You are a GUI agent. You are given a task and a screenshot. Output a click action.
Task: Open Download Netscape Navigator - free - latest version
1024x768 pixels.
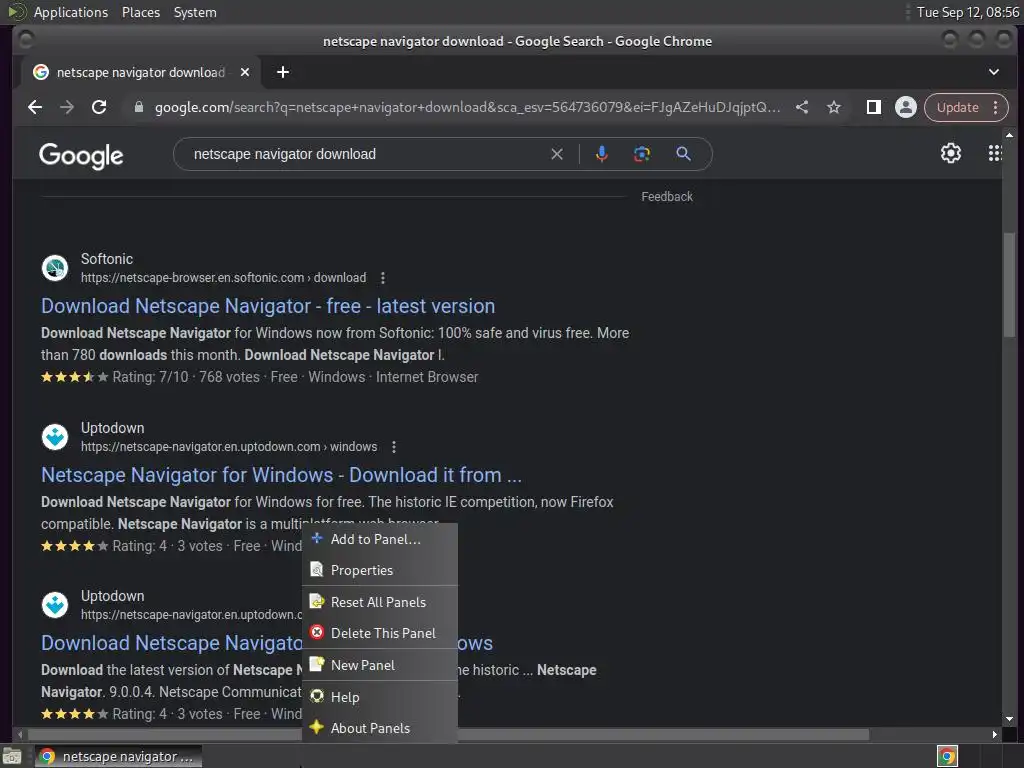[x=268, y=306]
